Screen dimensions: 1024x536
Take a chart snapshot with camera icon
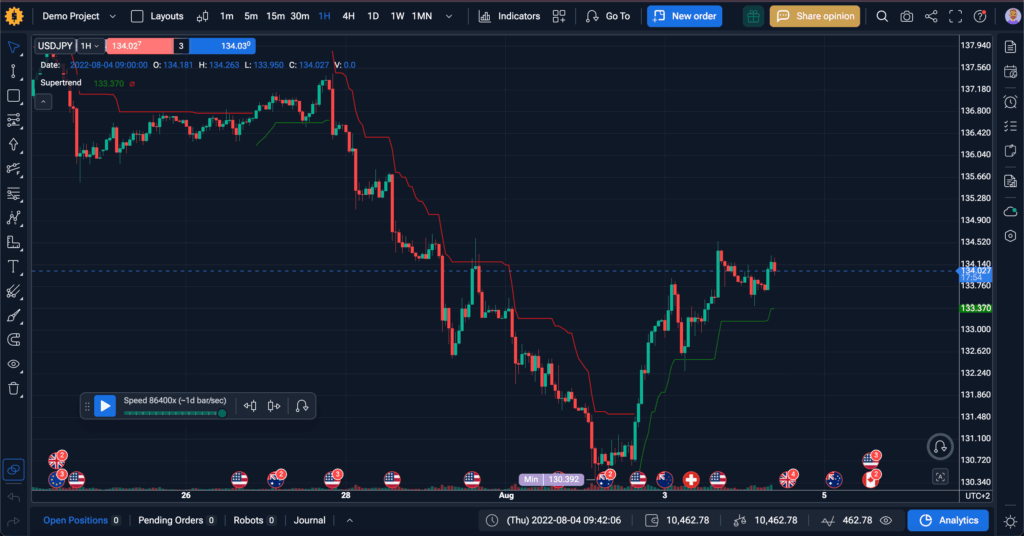click(x=906, y=16)
